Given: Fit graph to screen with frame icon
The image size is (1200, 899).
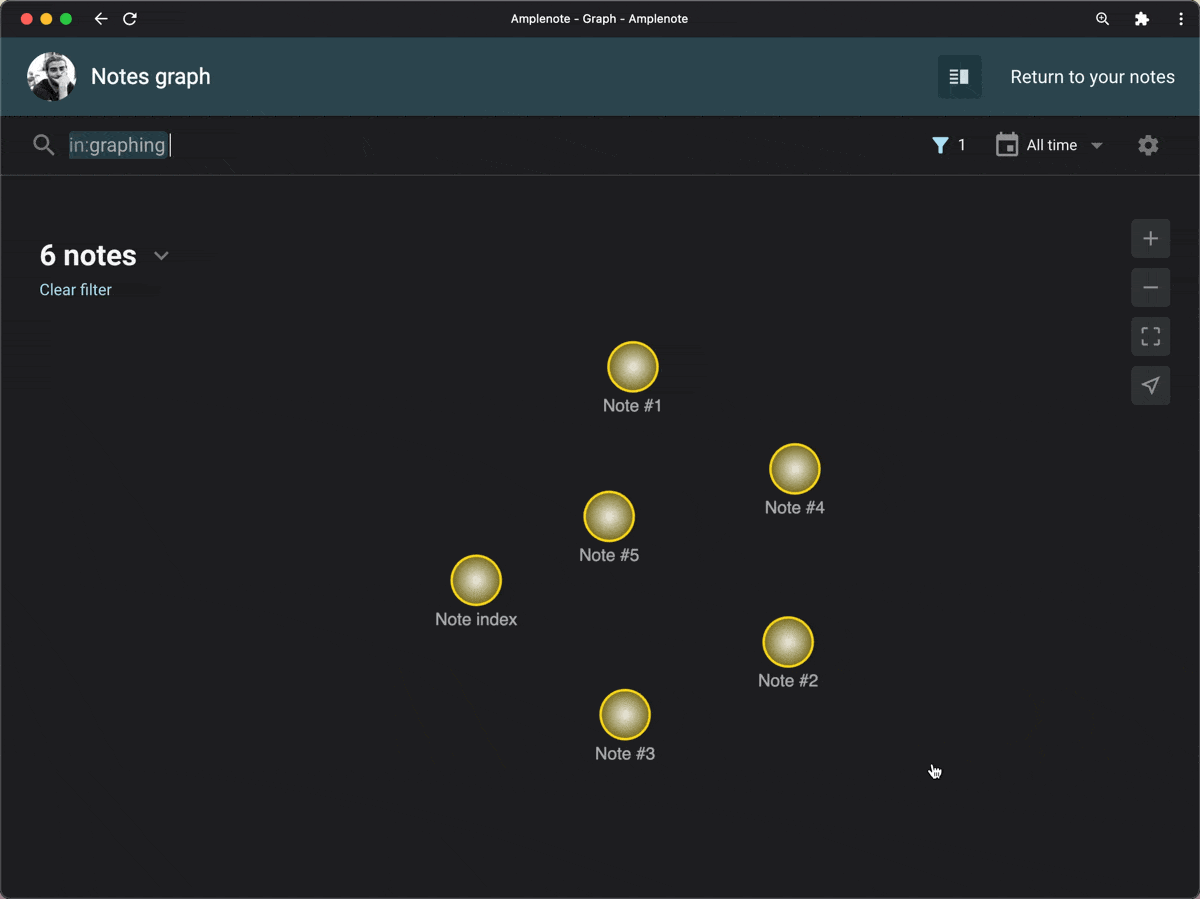Looking at the screenshot, I should click(x=1151, y=337).
